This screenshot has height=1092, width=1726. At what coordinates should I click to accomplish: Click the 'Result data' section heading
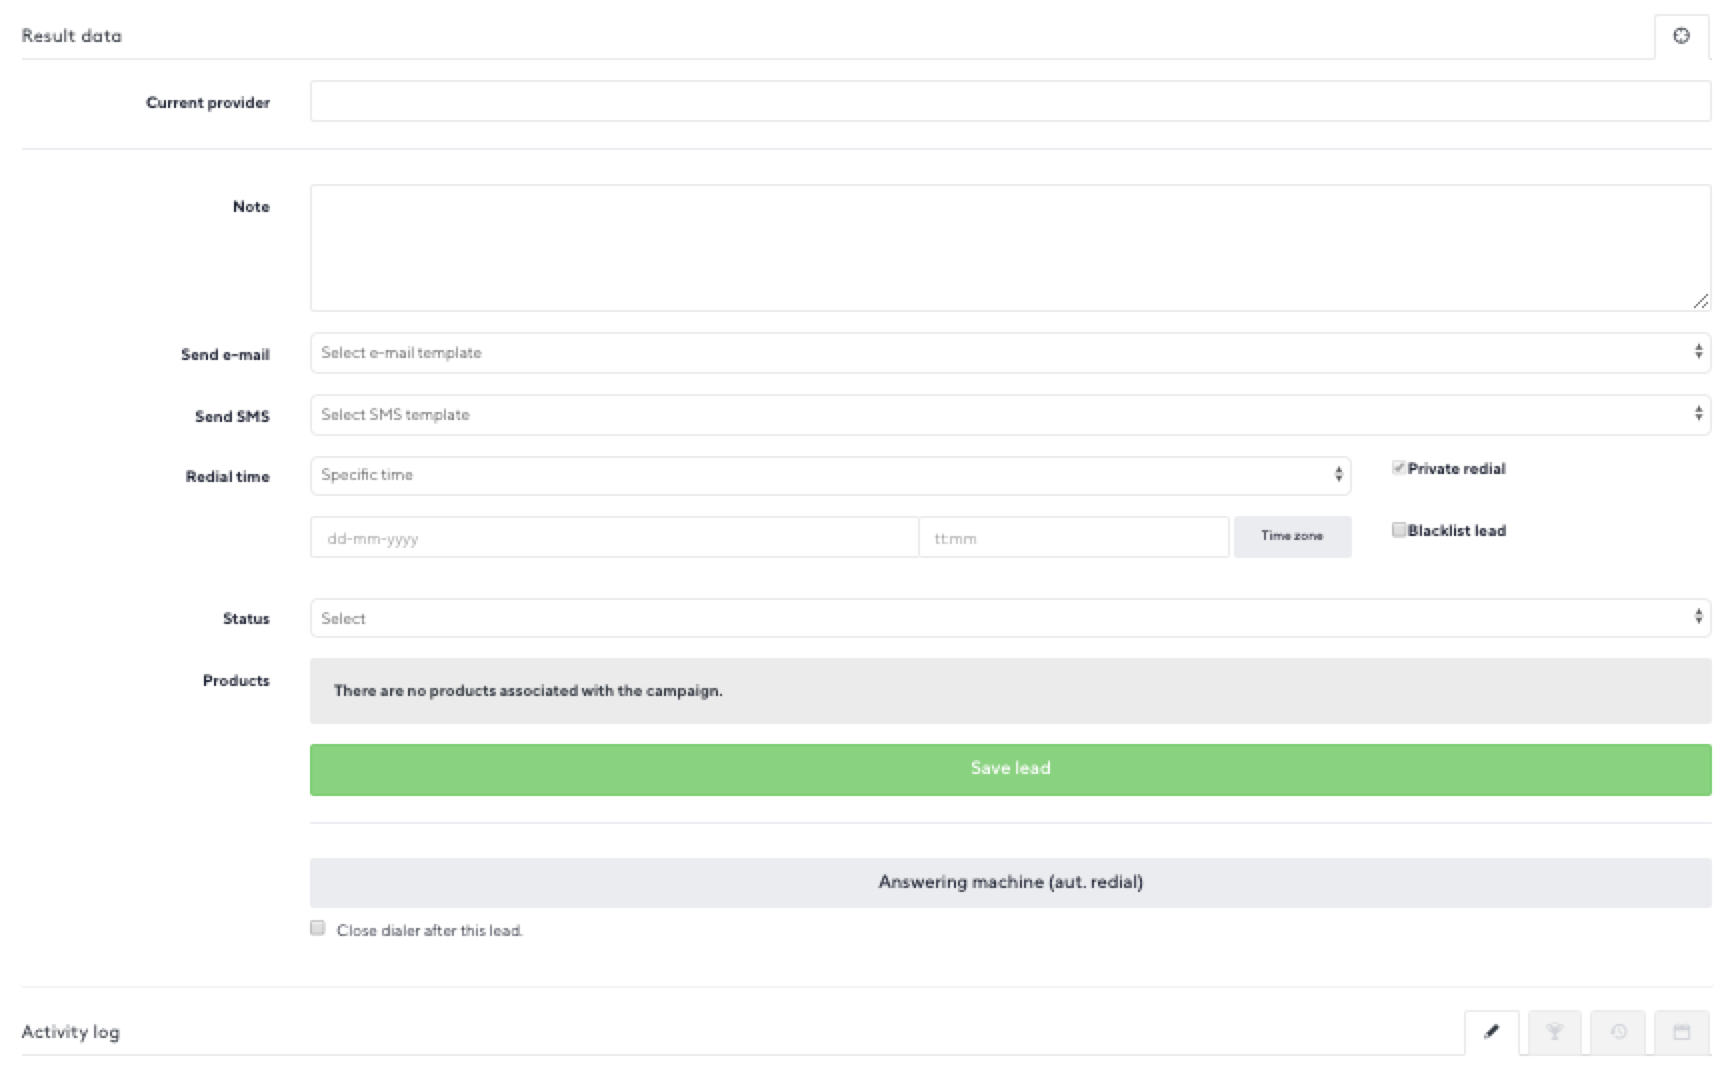click(x=72, y=36)
